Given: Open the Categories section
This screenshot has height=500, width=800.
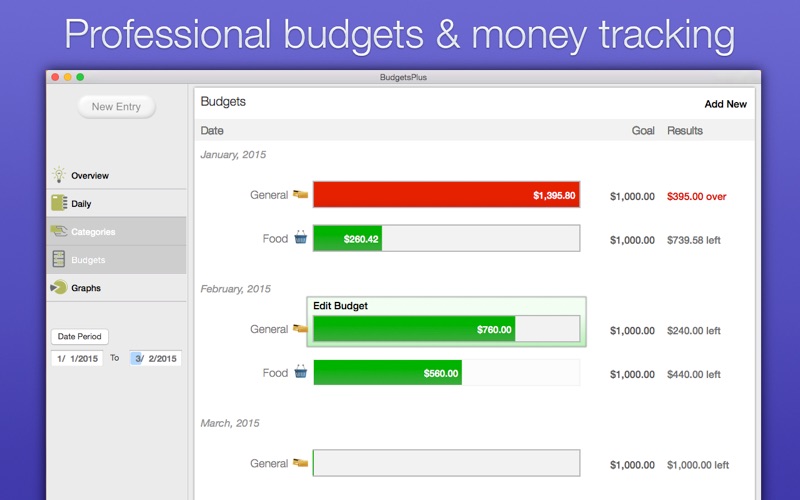Looking at the screenshot, I should point(116,232).
